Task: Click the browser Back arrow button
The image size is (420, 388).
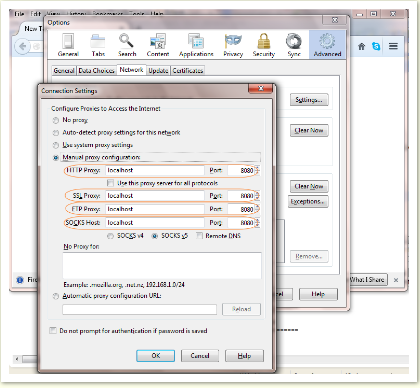Action: pyautogui.click(x=22, y=46)
